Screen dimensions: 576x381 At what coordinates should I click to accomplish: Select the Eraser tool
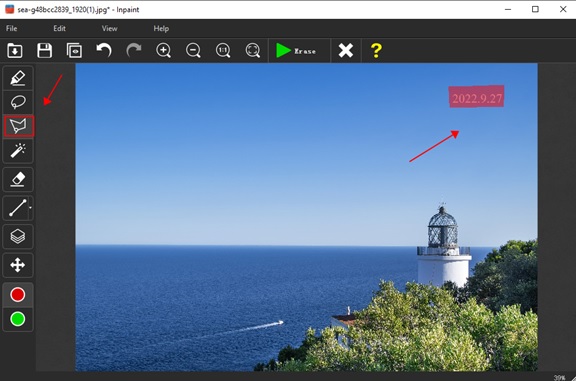coord(18,180)
